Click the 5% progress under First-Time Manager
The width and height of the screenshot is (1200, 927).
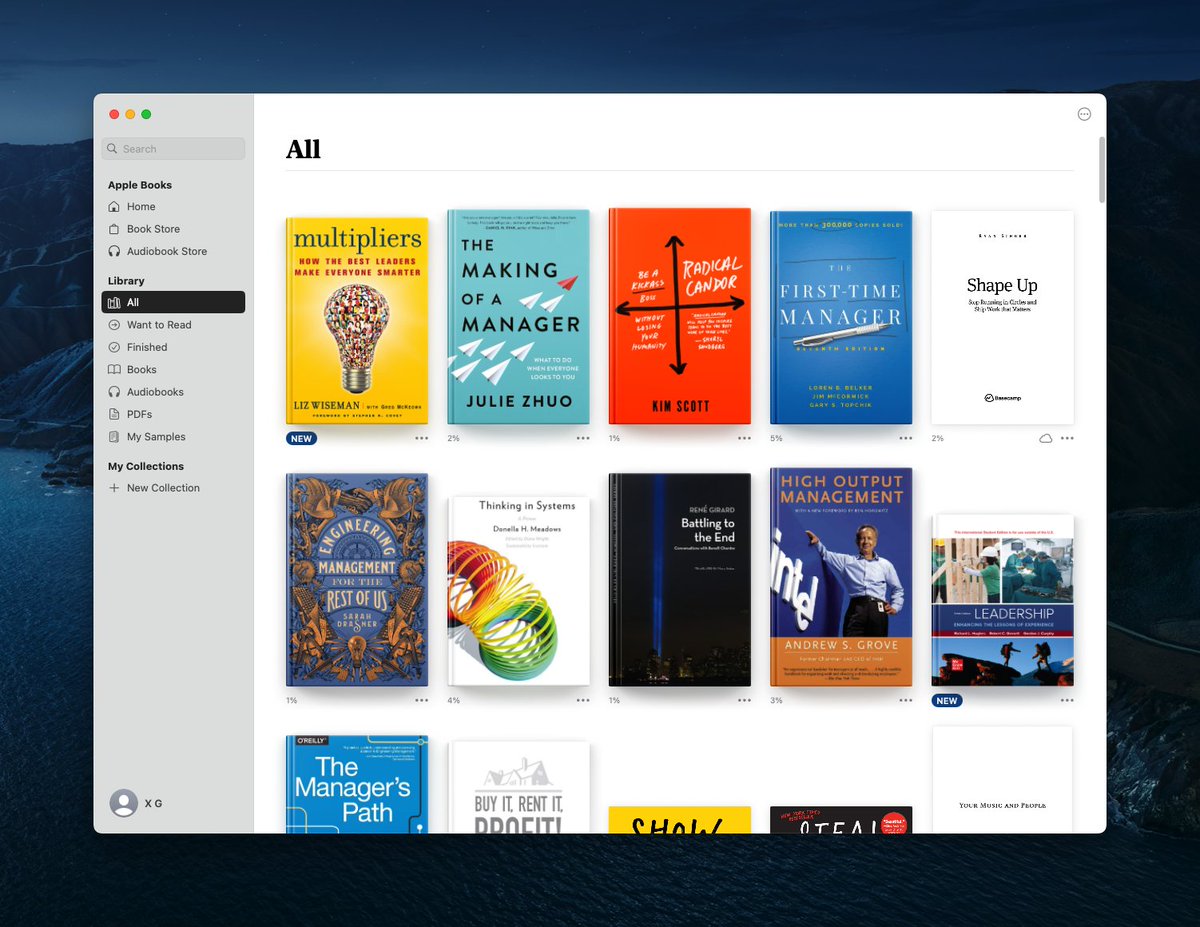point(776,438)
